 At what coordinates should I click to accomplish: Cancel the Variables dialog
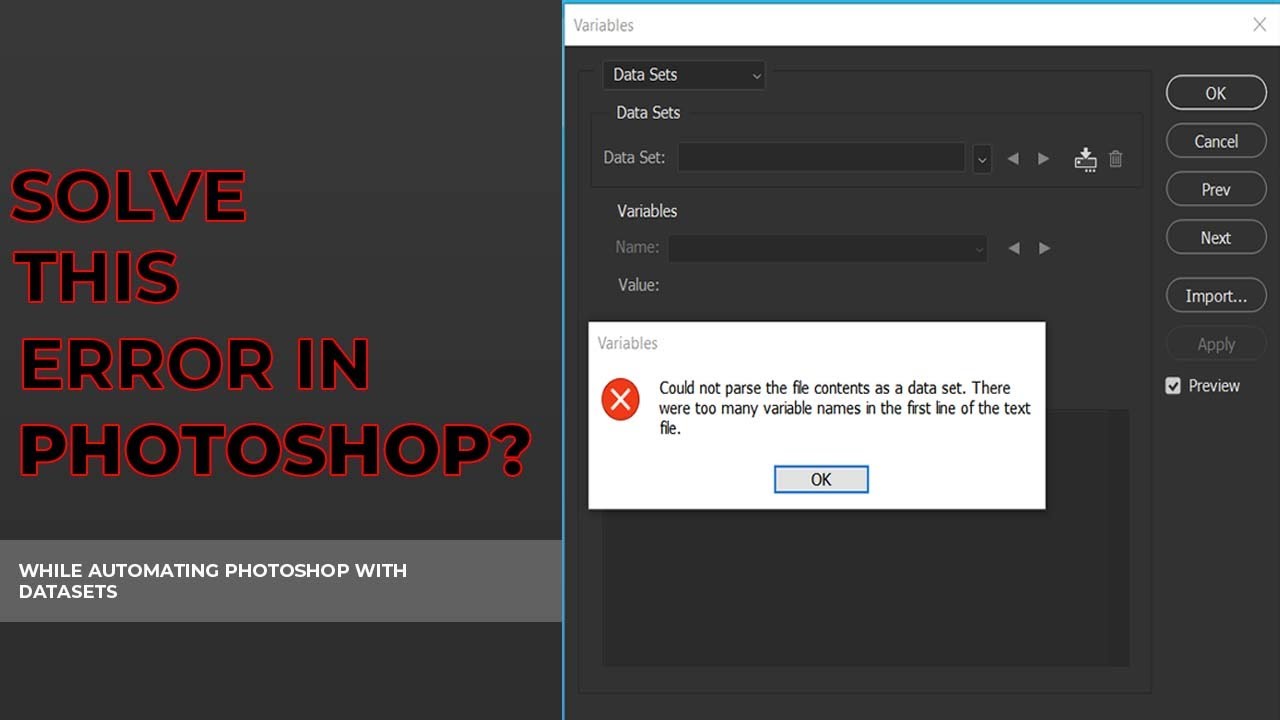[1216, 141]
